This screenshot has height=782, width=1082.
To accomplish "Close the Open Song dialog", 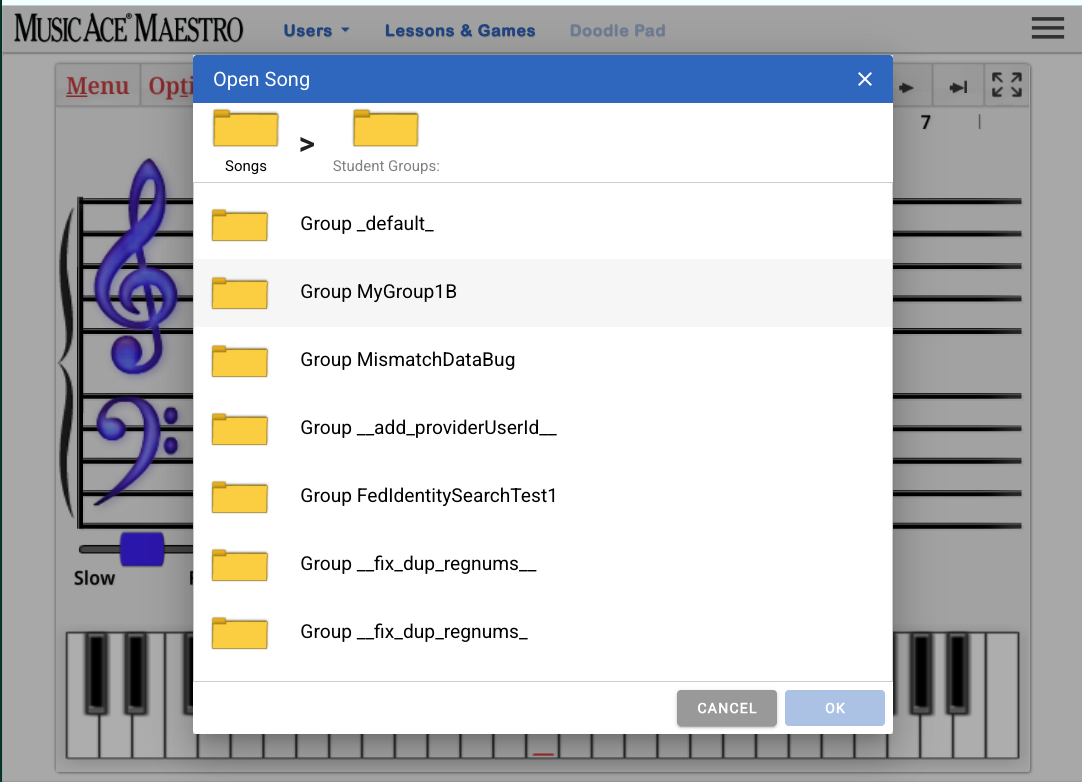I will [x=865, y=79].
